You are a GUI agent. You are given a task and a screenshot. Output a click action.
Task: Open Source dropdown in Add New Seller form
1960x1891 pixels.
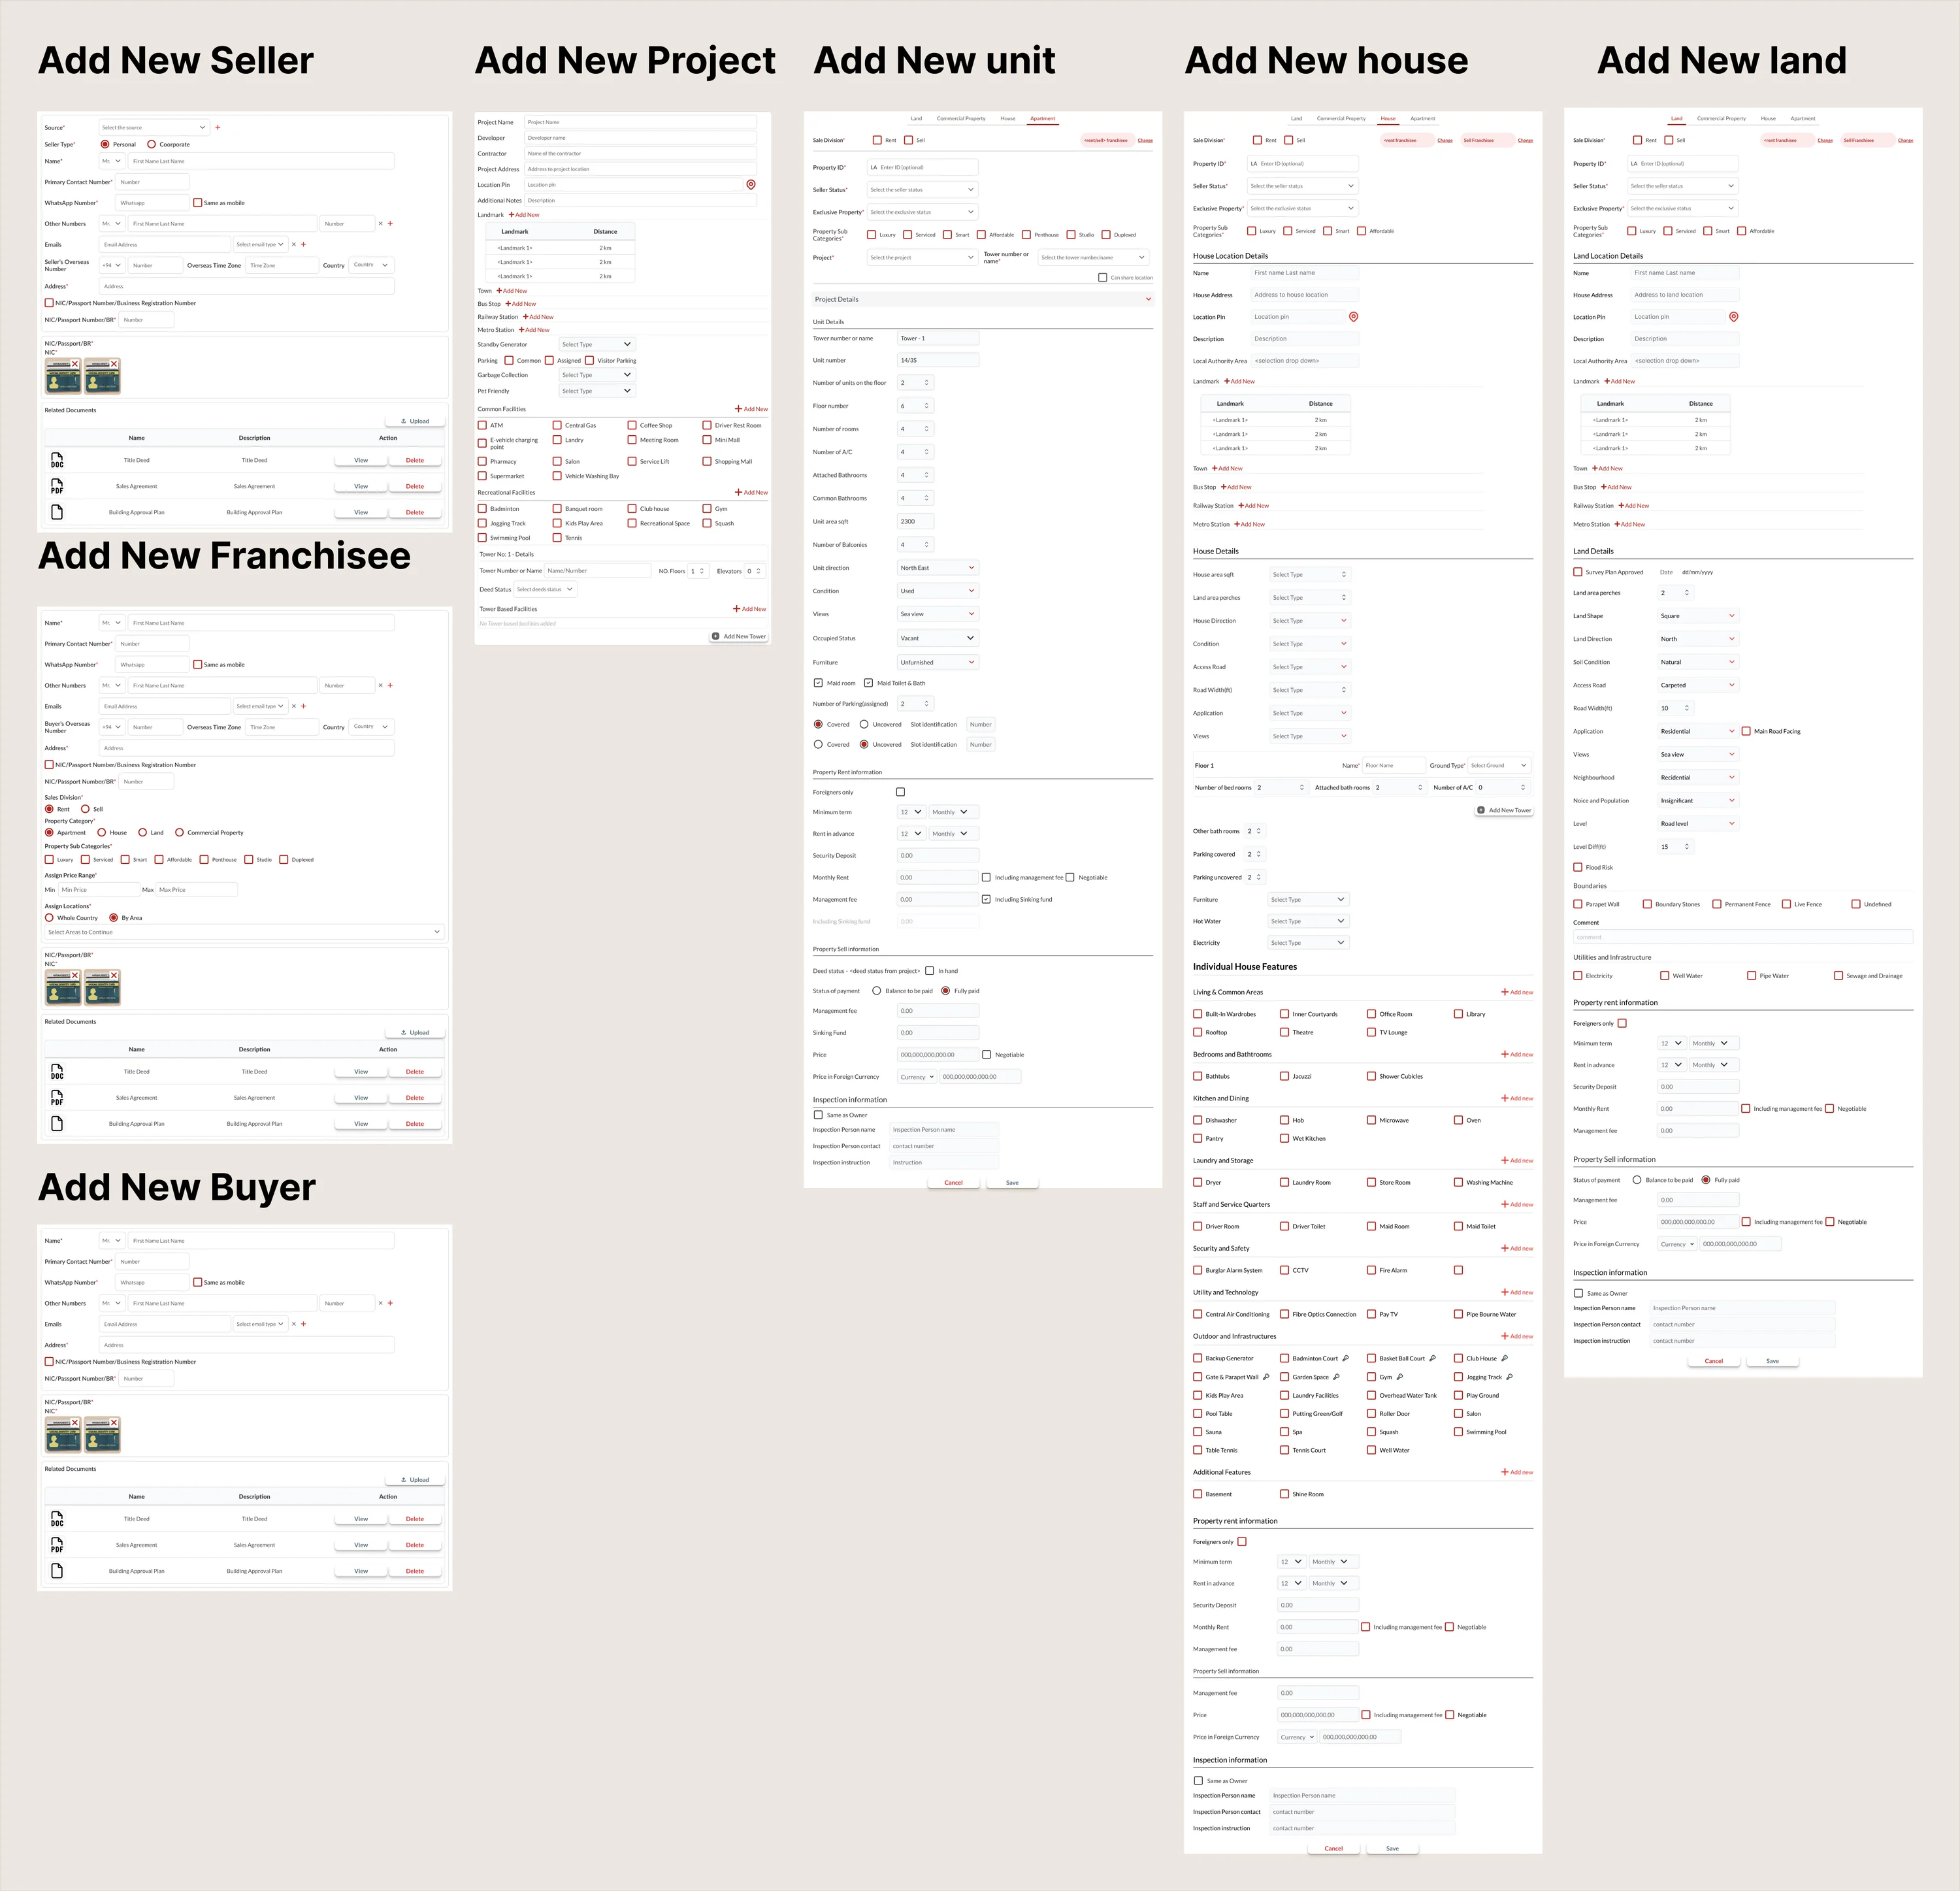tap(154, 127)
